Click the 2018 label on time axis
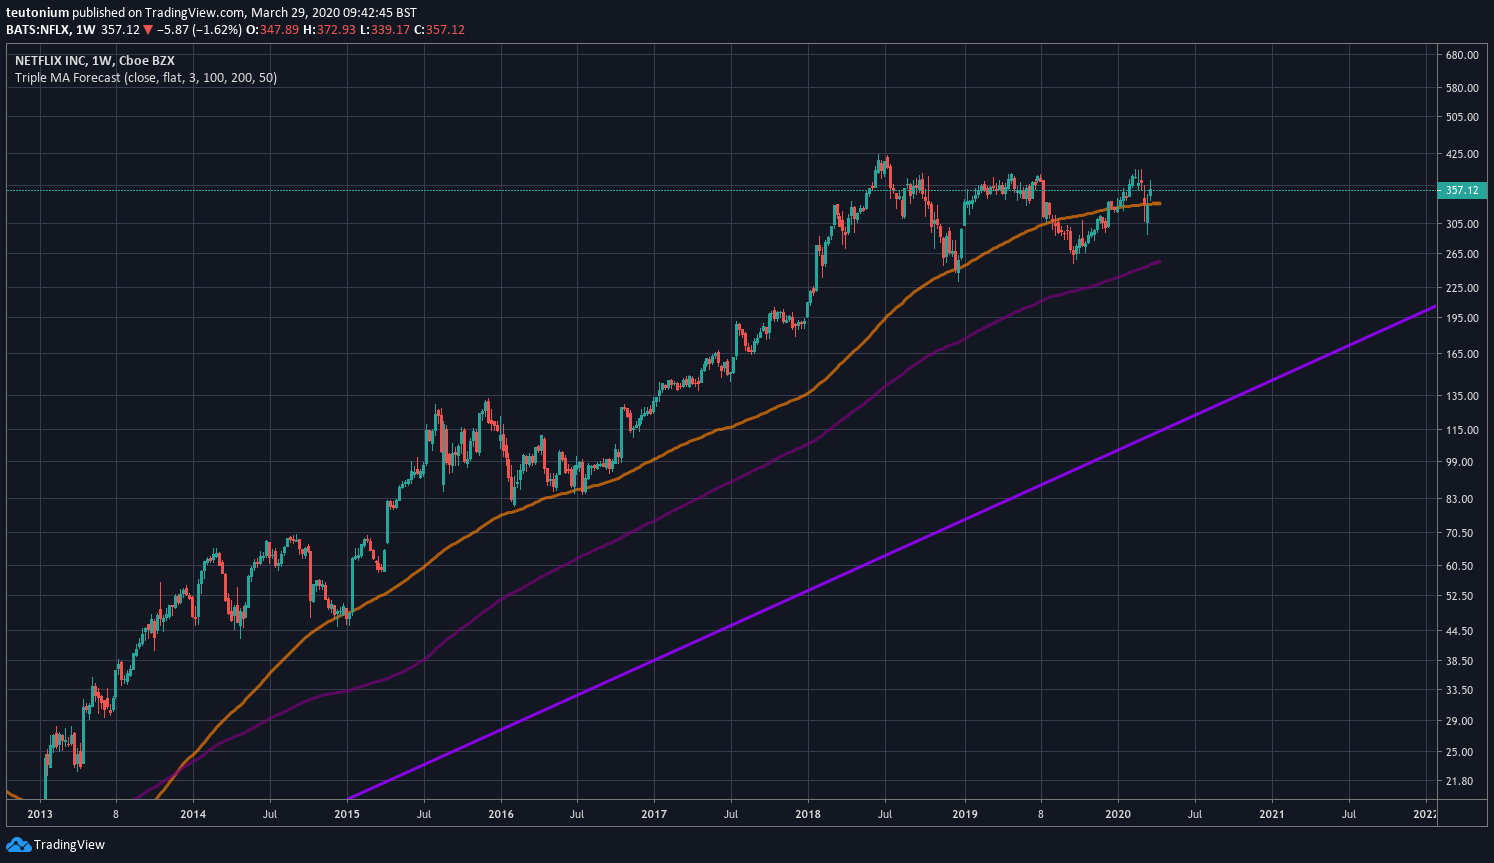1494x863 pixels. [808, 814]
